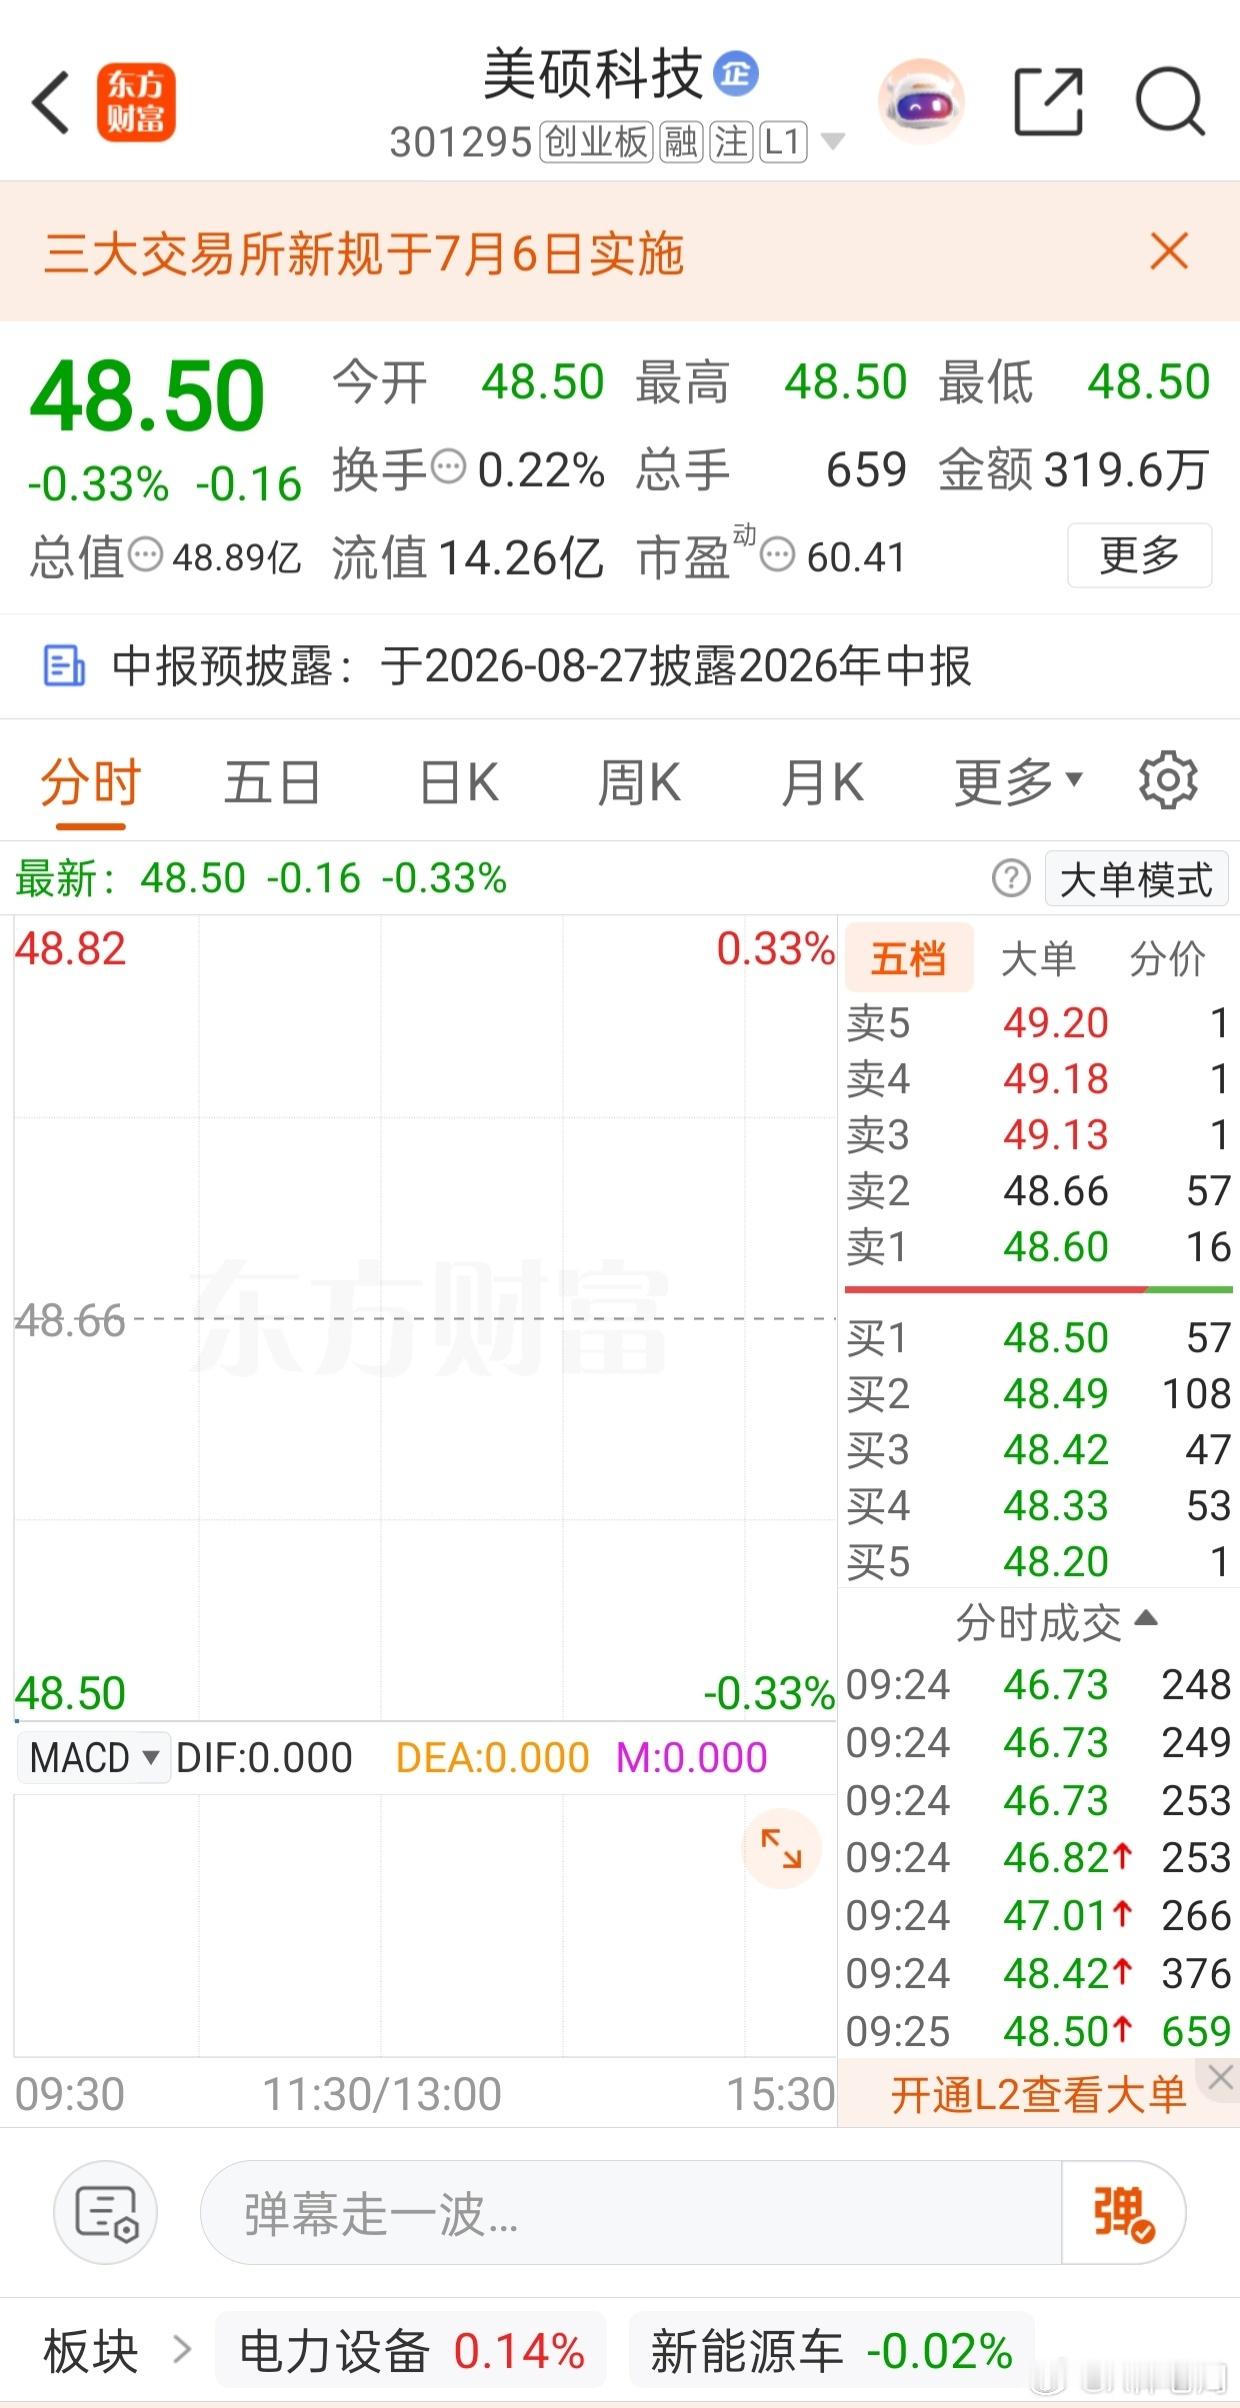
Task: Tap the 47.01 trade row
Action: pos(1038,1916)
